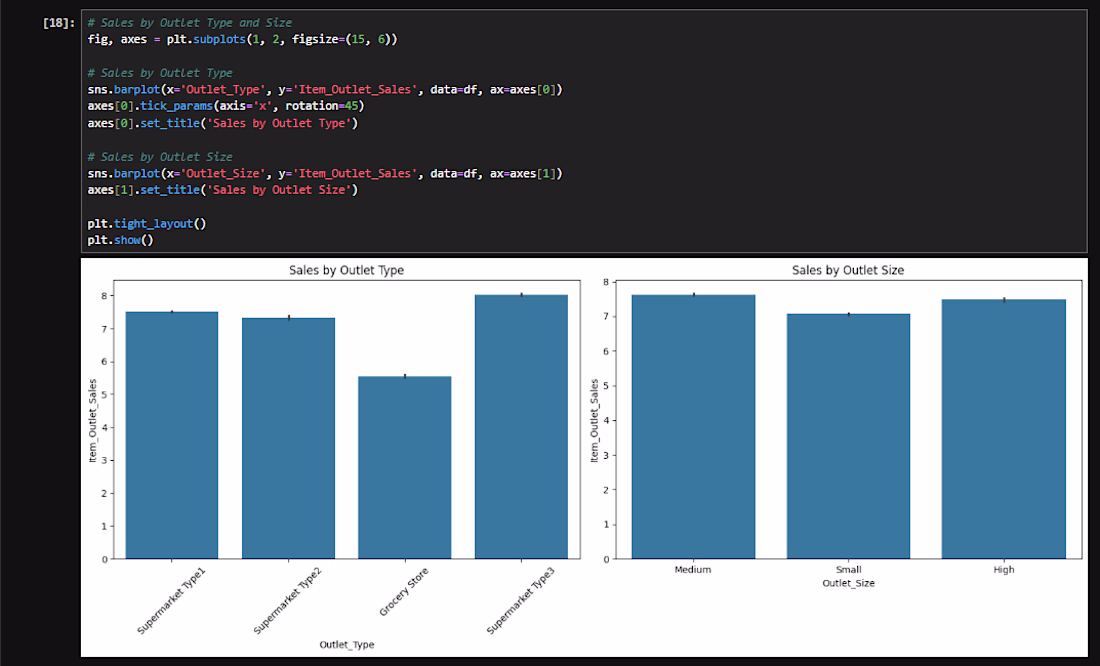This screenshot has width=1100, height=666.
Task: Click the plt.tight_layout() line
Action: [147, 223]
